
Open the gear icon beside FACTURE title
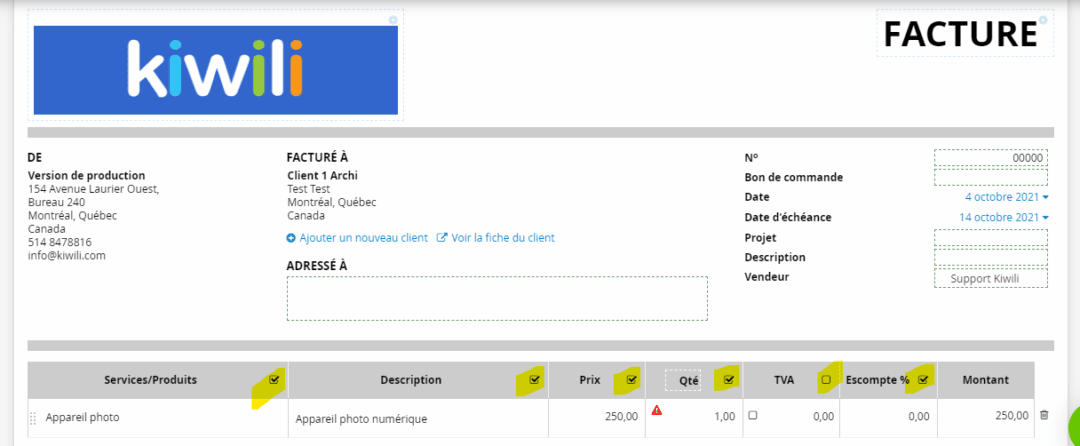[x=1042, y=20]
